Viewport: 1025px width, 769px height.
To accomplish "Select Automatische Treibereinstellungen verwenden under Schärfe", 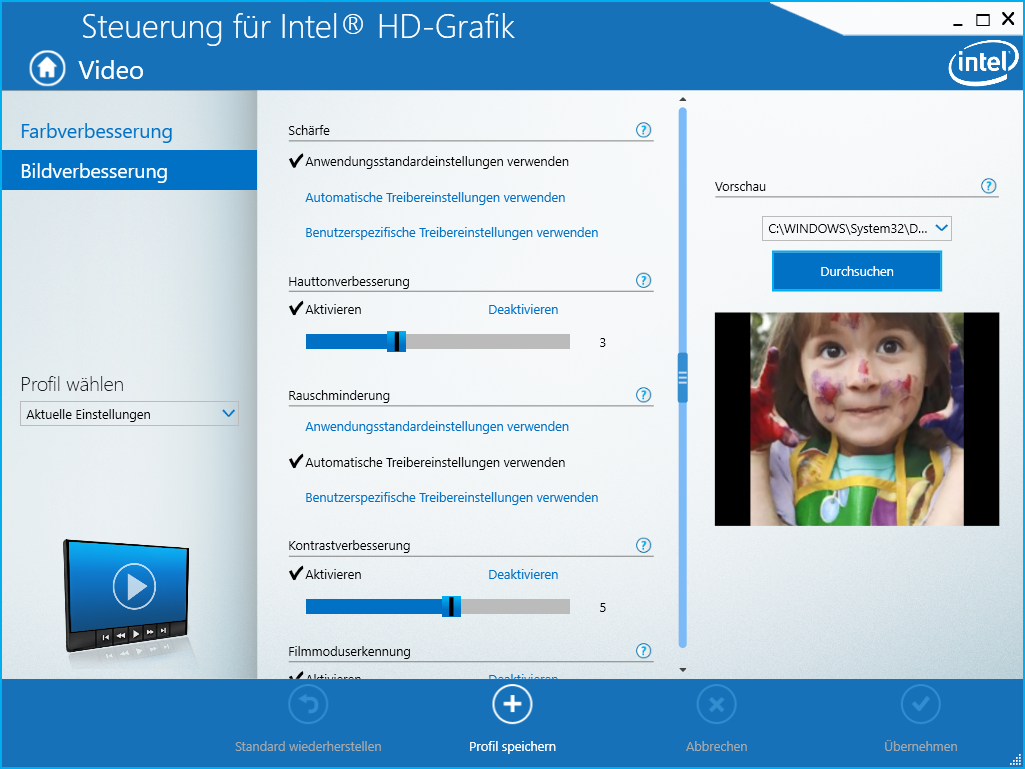I will tap(435, 197).
